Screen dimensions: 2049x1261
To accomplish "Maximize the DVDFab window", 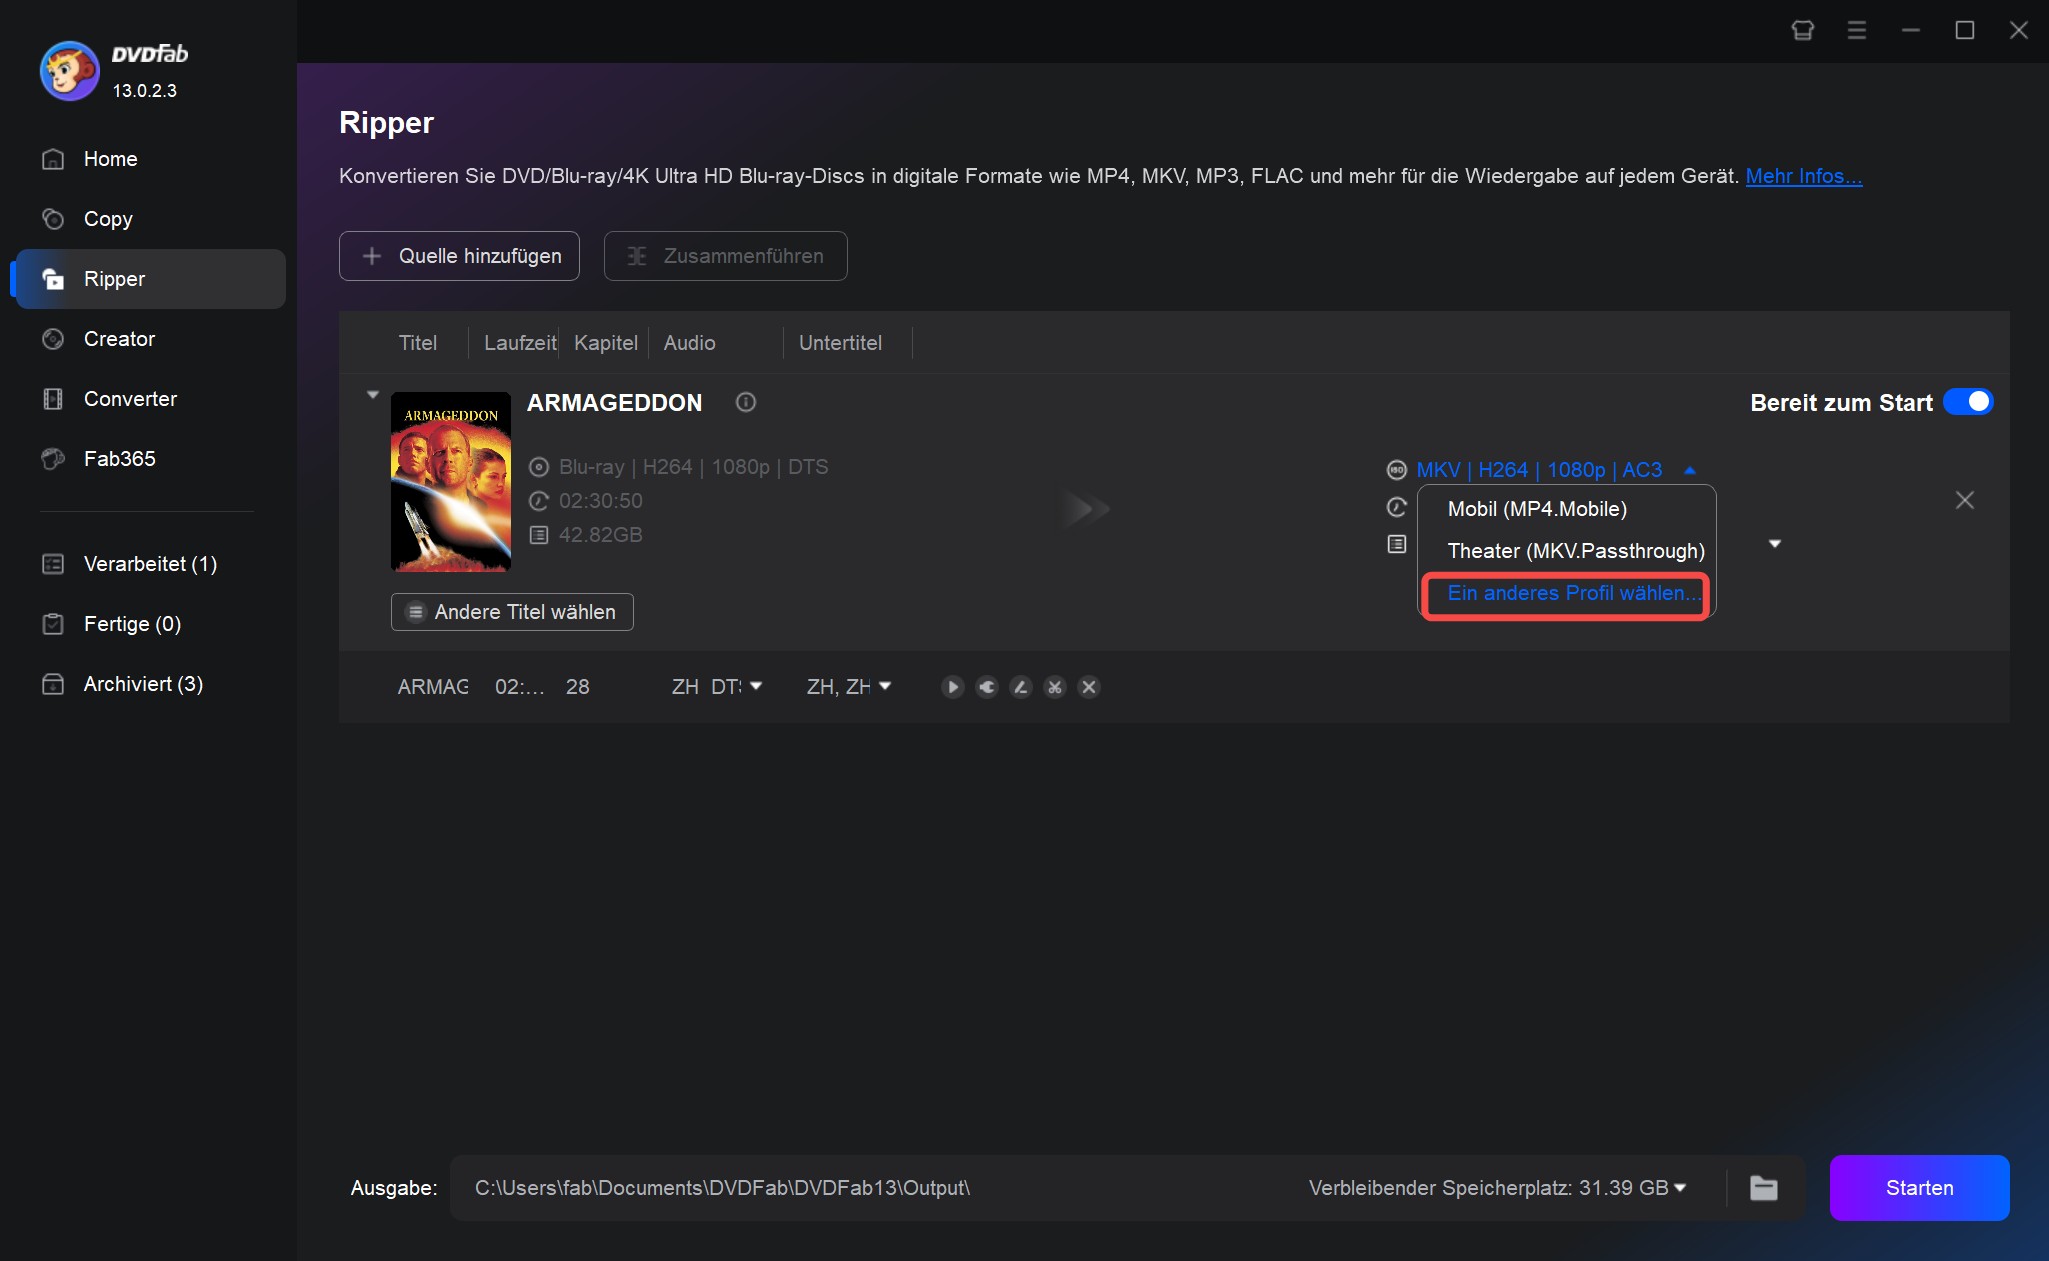I will [1965, 30].
